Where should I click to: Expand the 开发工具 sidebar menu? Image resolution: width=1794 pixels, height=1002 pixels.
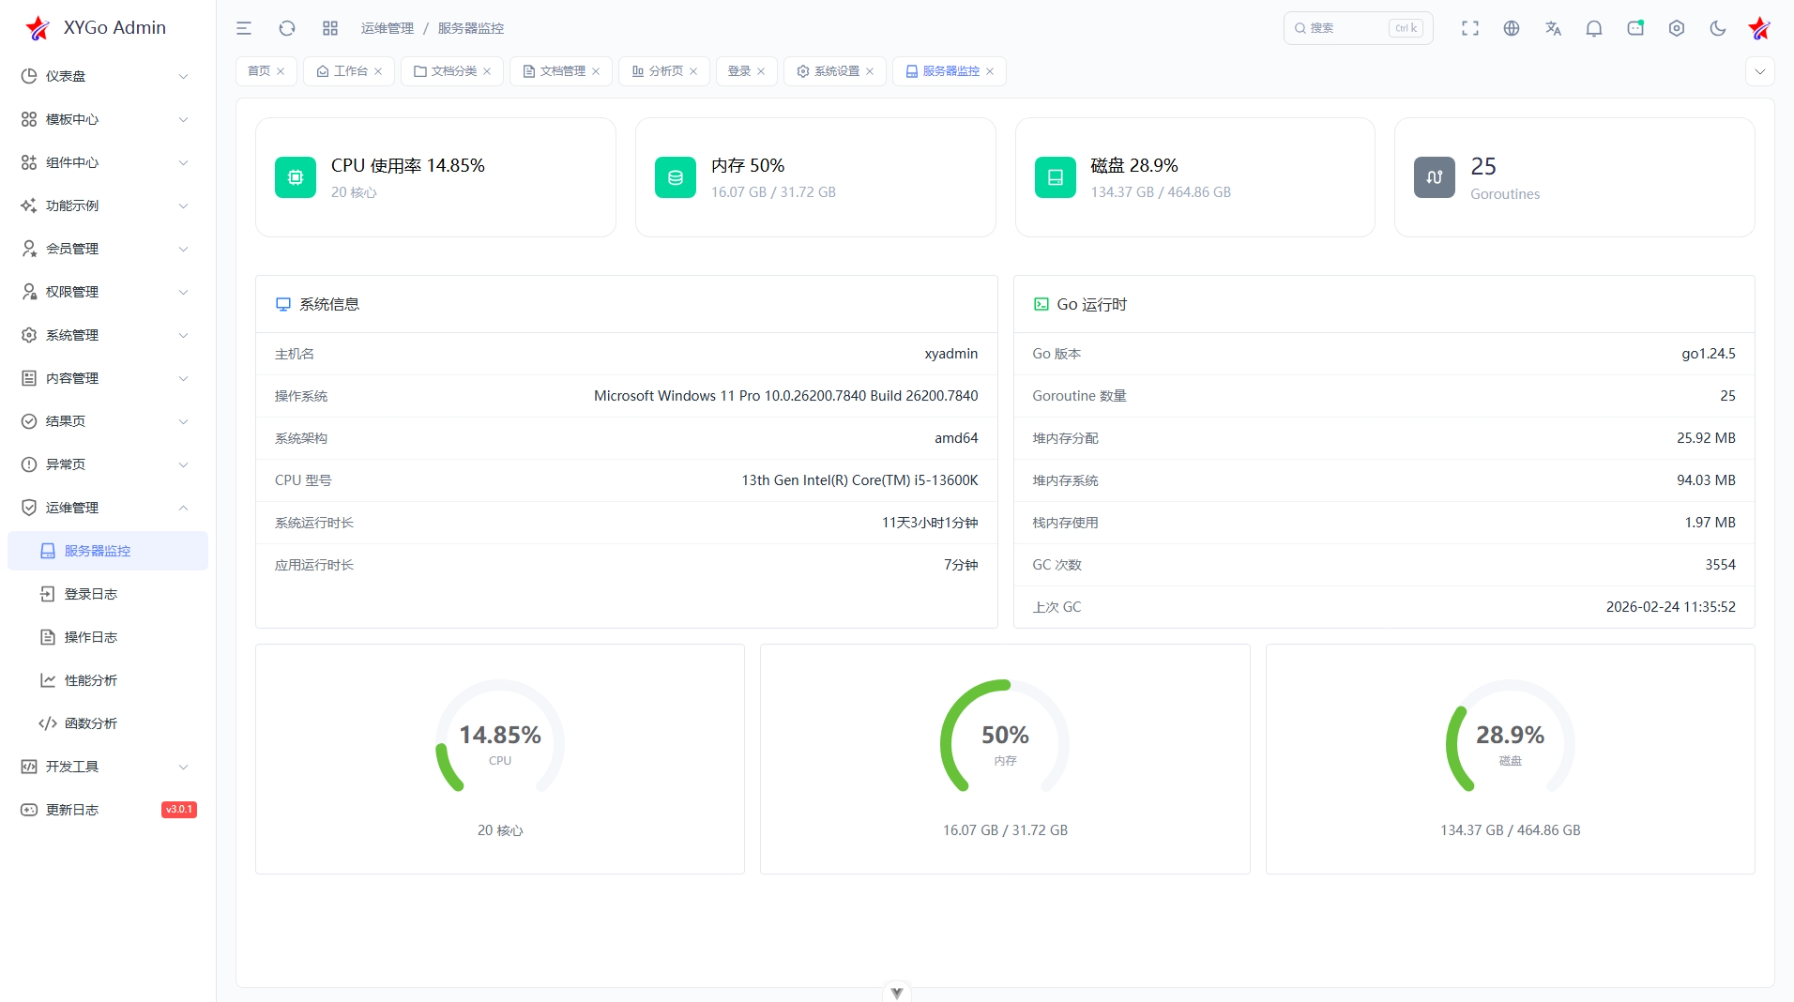[107, 767]
